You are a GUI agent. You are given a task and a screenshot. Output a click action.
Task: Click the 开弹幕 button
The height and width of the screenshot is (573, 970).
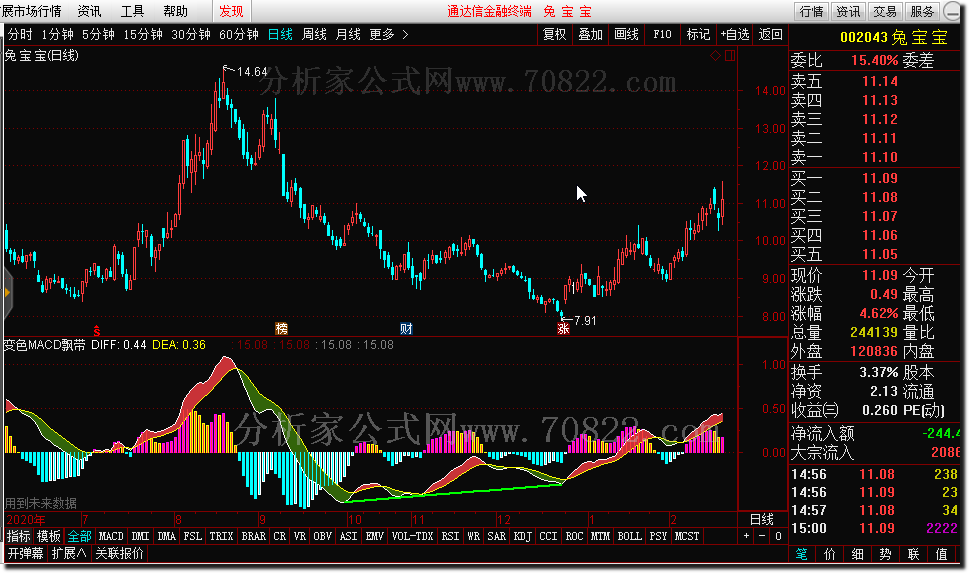25,553
